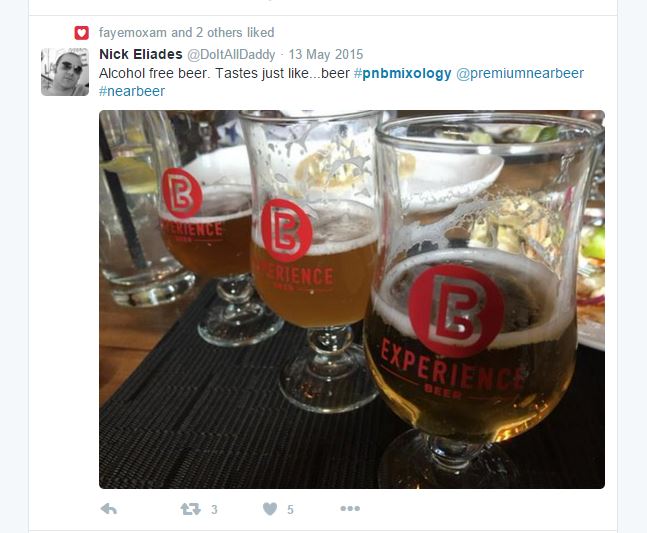Open the Nick Eliades display name link
647x533 pixels.
tap(141, 54)
